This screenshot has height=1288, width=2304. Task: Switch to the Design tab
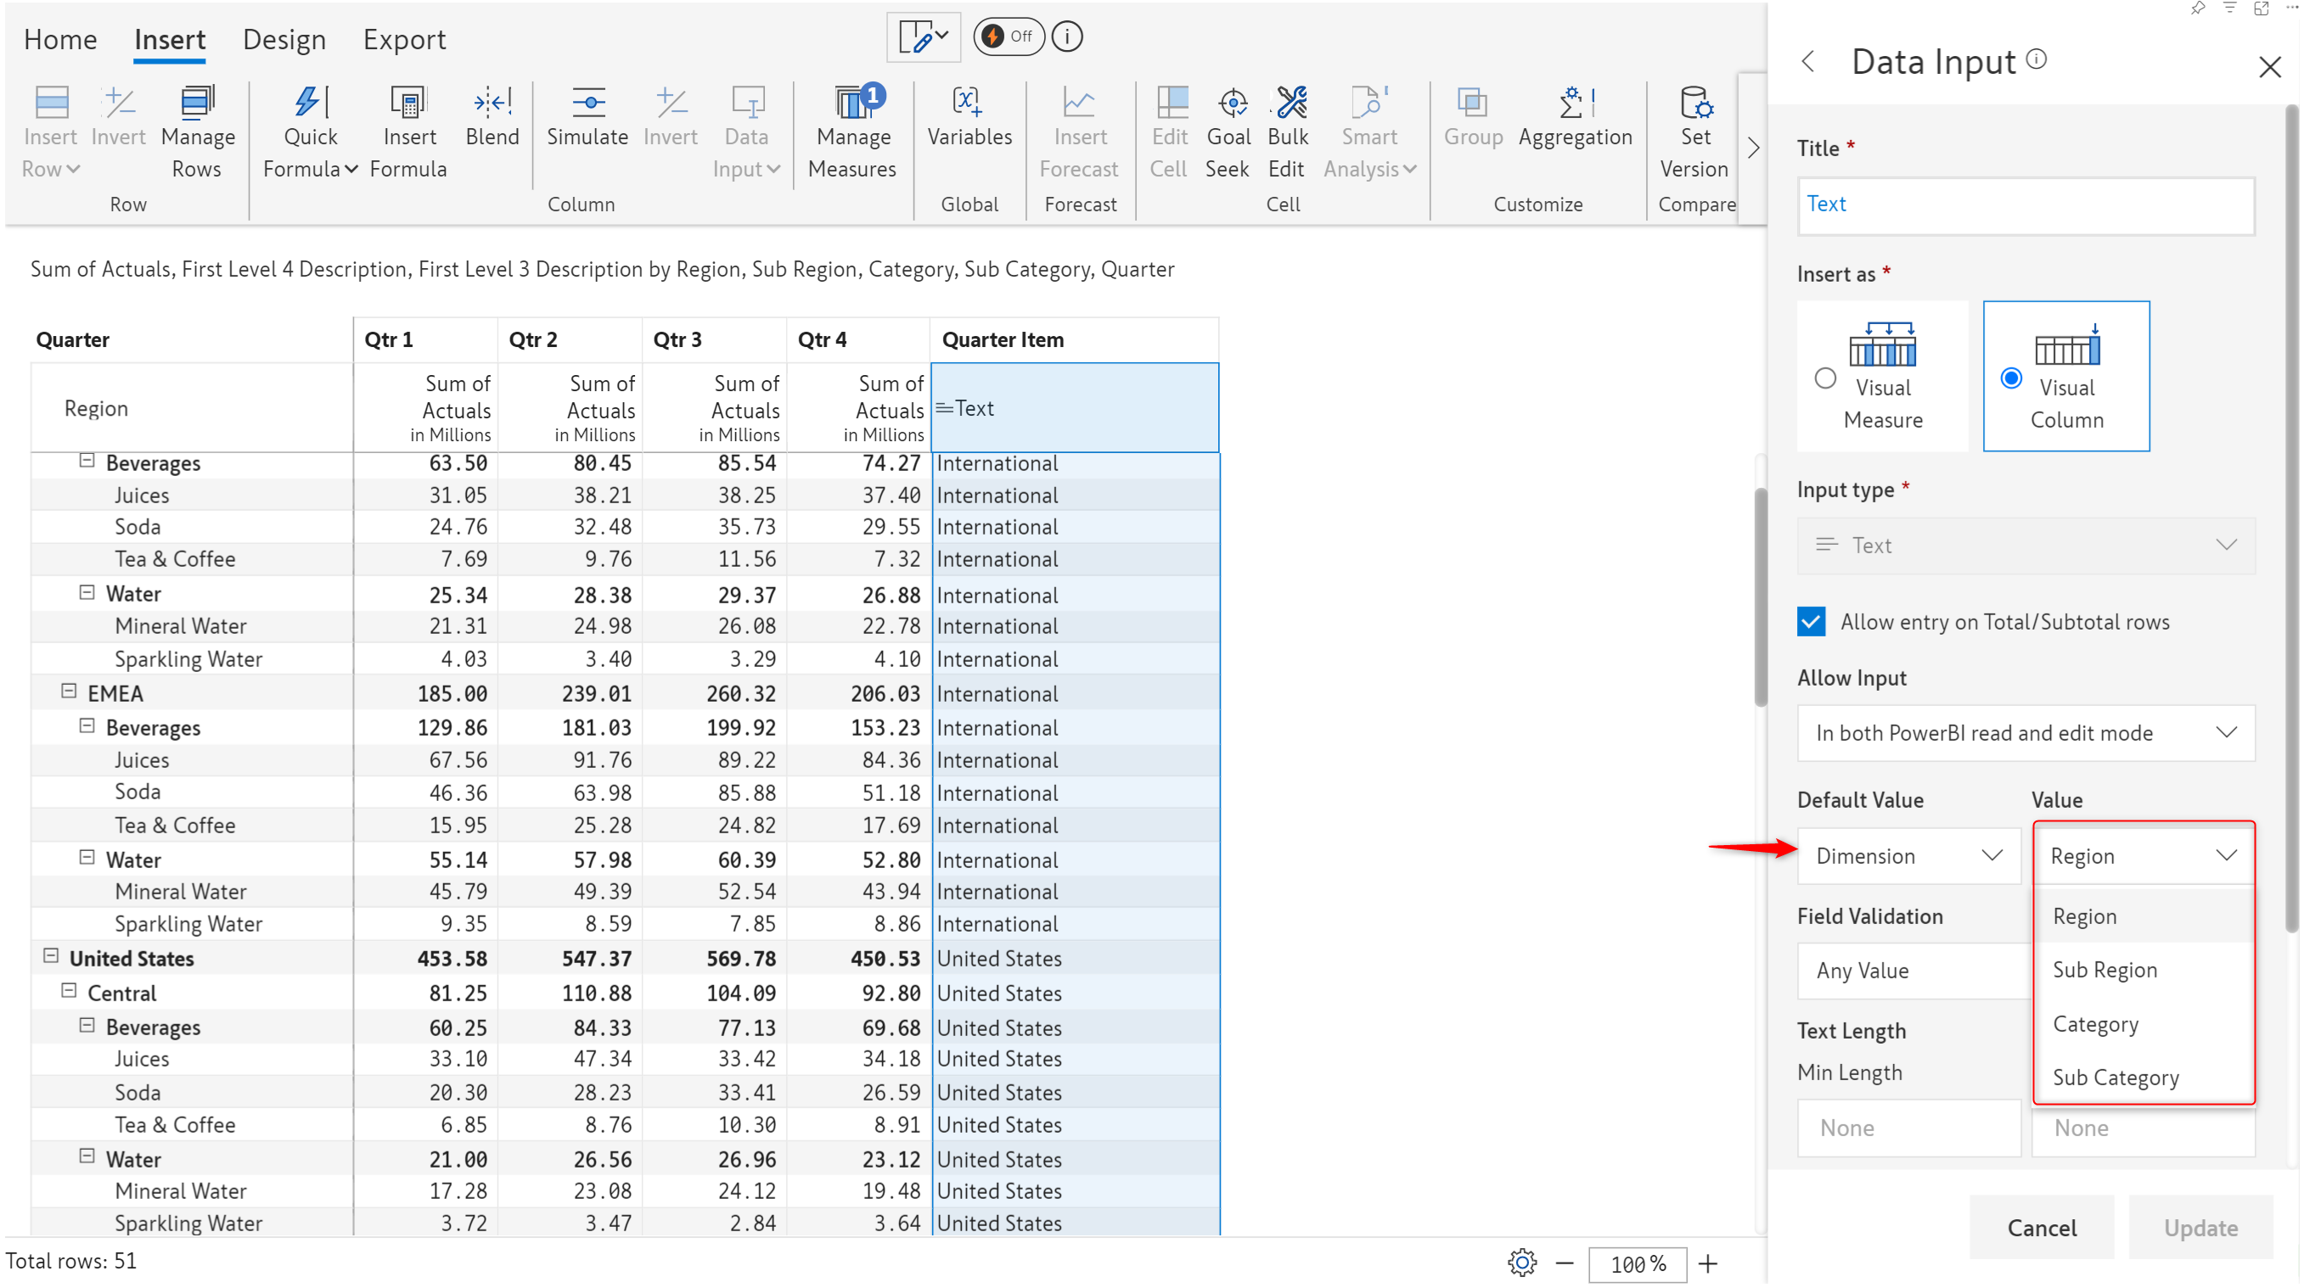(x=284, y=40)
